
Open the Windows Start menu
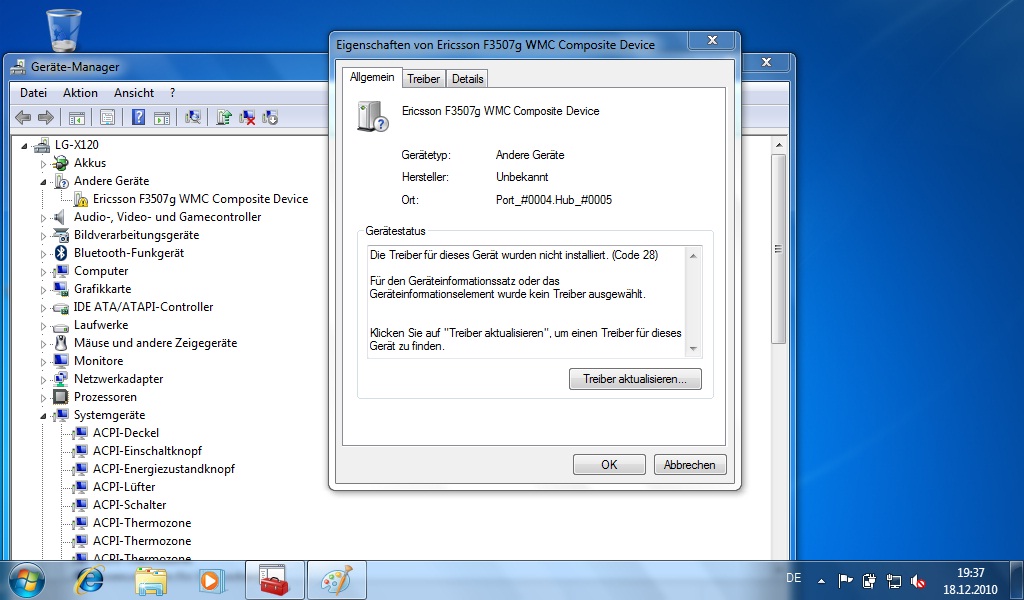click(27, 580)
